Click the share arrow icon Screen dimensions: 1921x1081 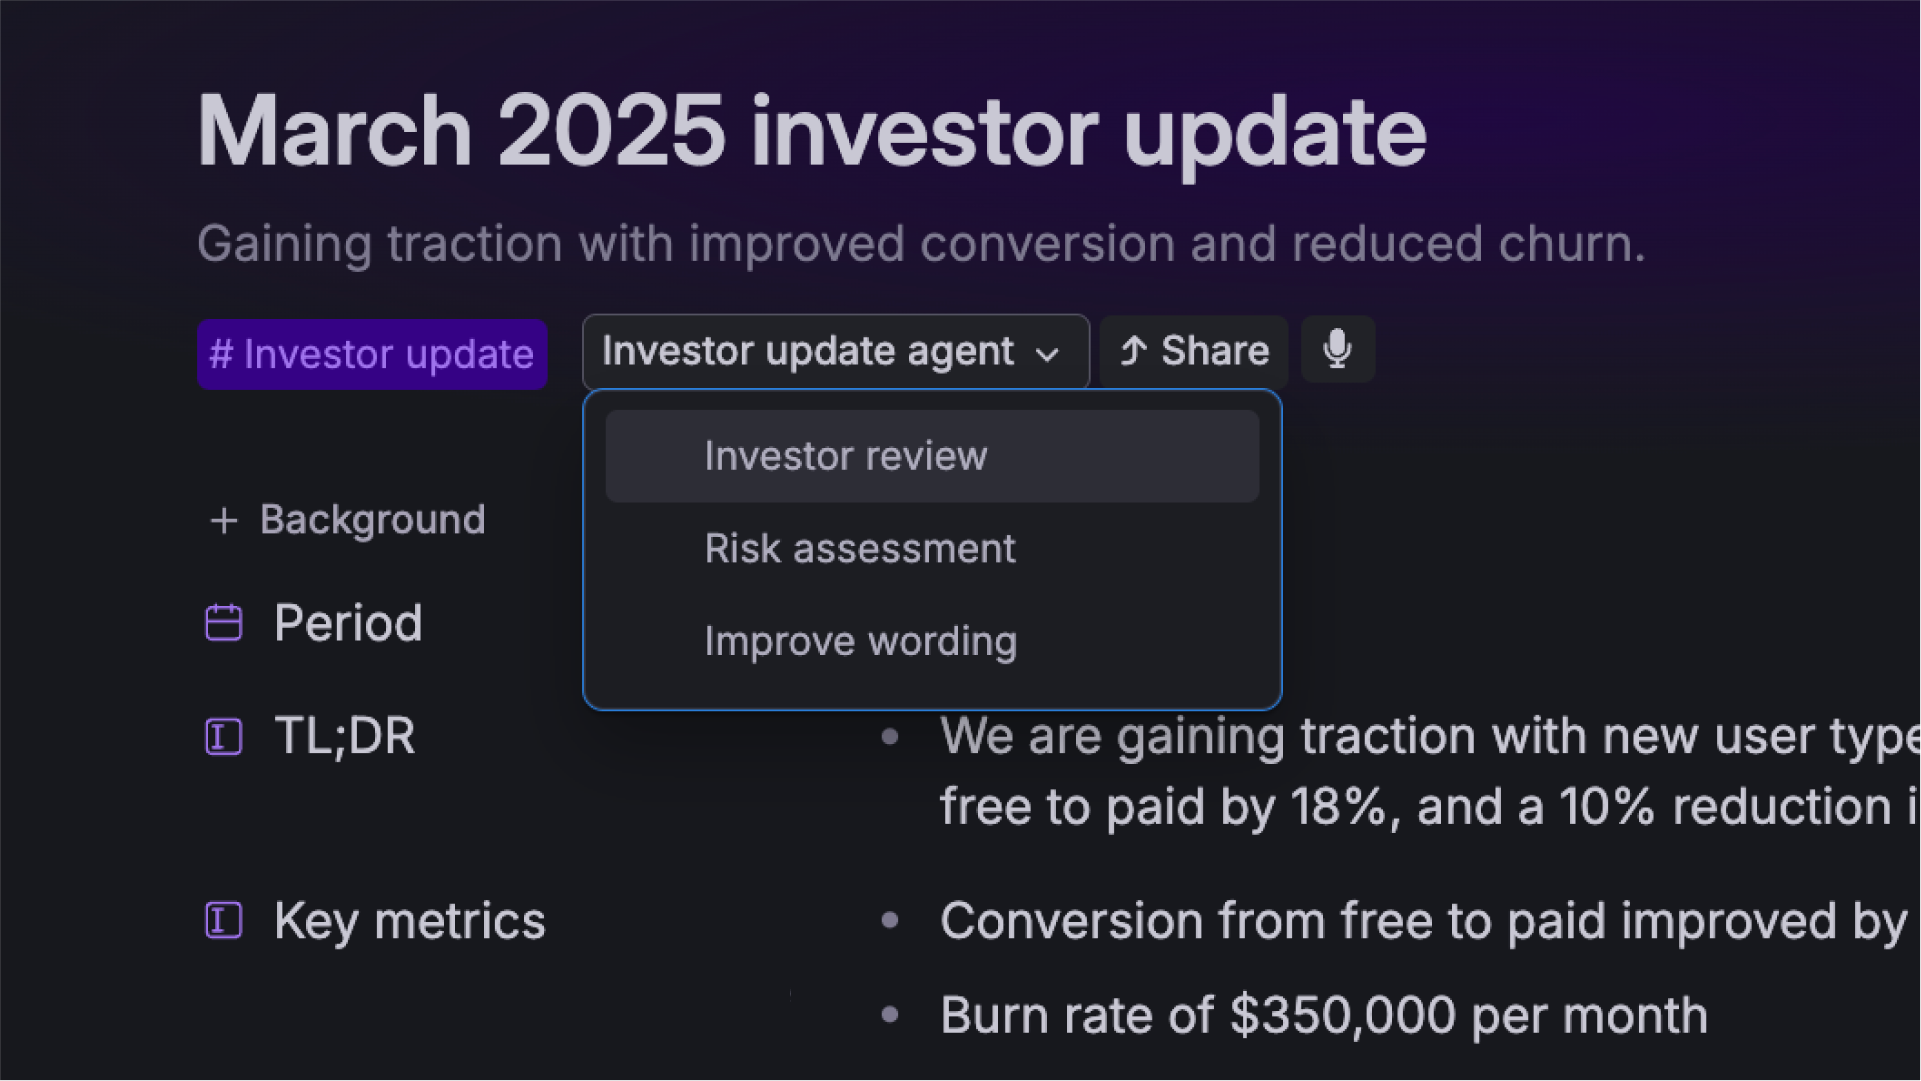(x=1133, y=351)
